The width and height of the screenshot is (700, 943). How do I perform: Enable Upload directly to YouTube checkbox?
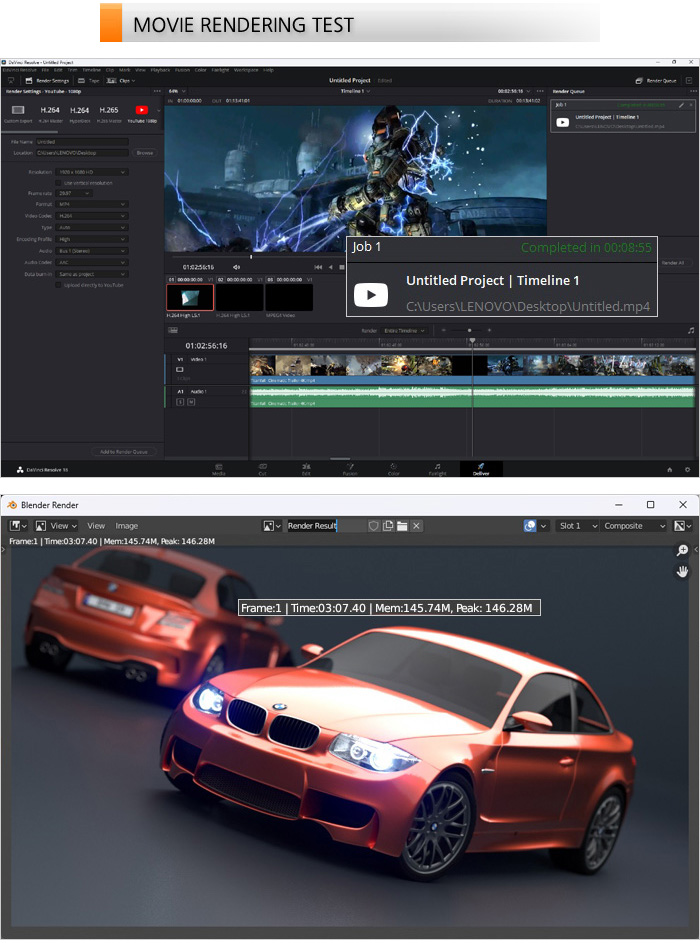tap(58, 285)
